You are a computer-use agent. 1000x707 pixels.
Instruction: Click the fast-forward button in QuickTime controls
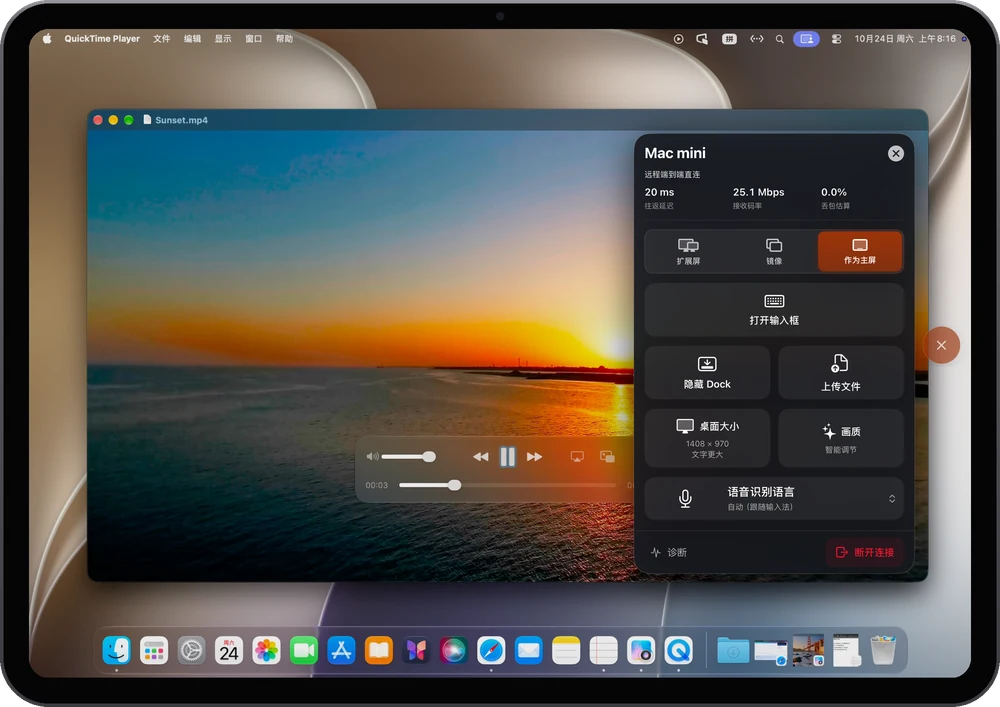coord(534,456)
